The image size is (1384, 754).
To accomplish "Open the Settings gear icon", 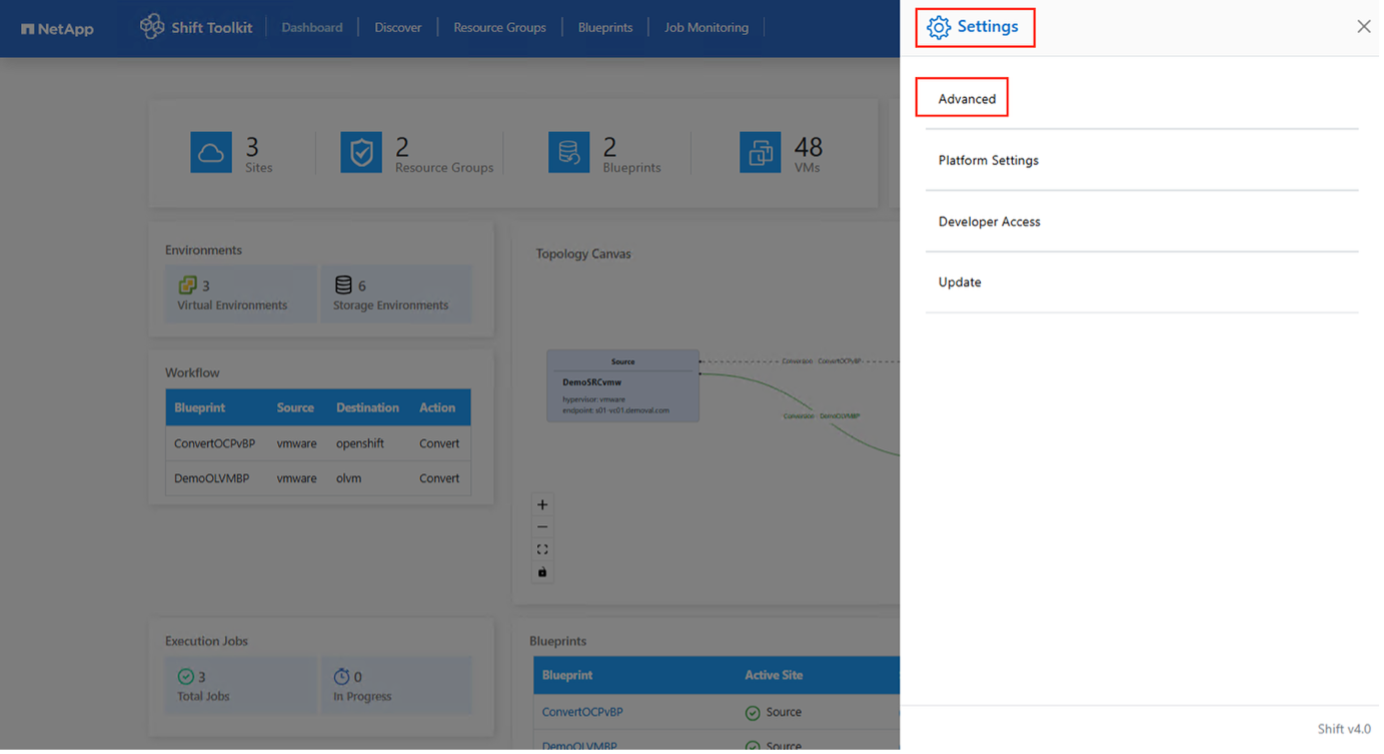I will click(x=938, y=27).
